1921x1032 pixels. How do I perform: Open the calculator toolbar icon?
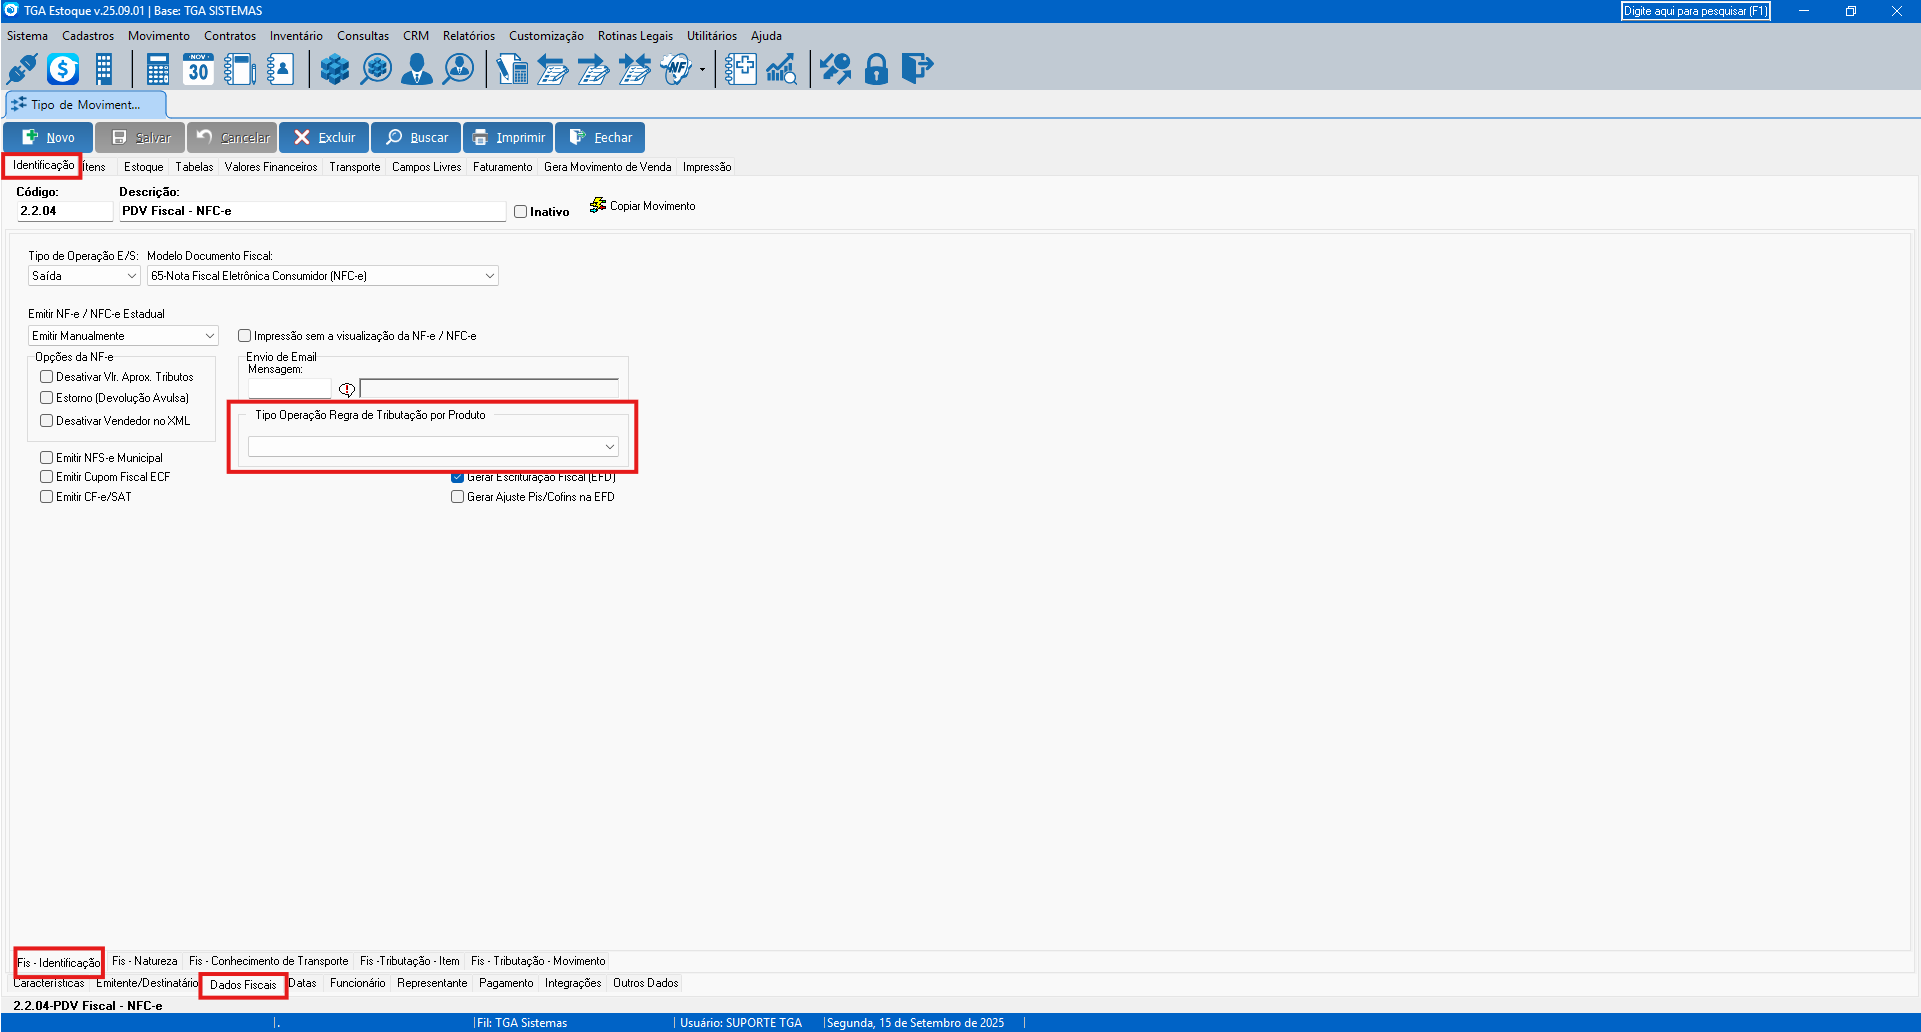(157, 69)
